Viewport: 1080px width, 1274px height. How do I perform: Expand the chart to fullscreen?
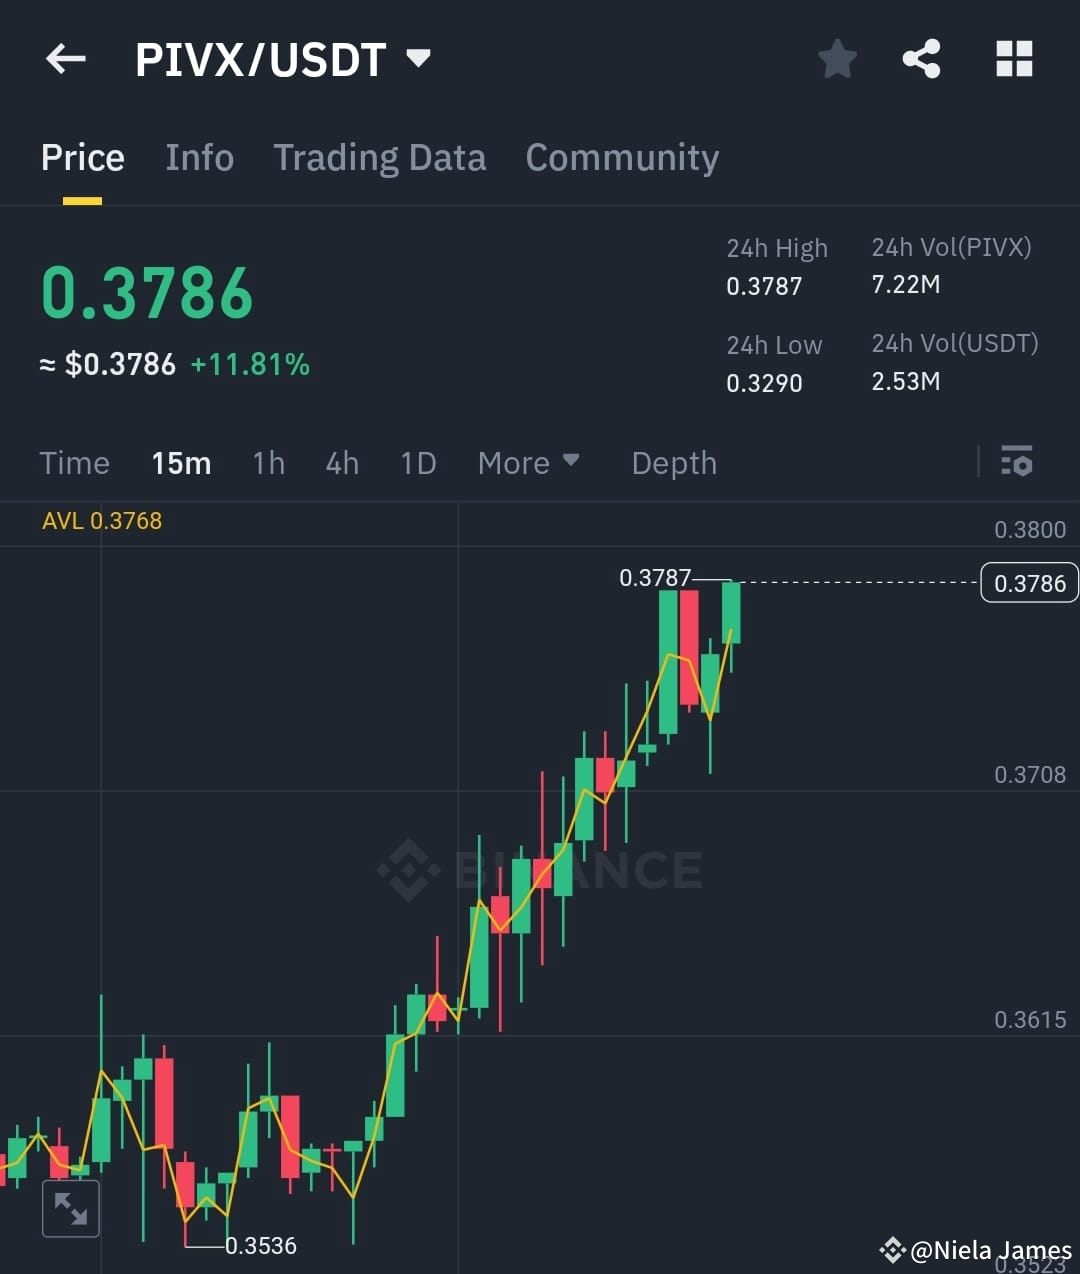pos(70,1208)
